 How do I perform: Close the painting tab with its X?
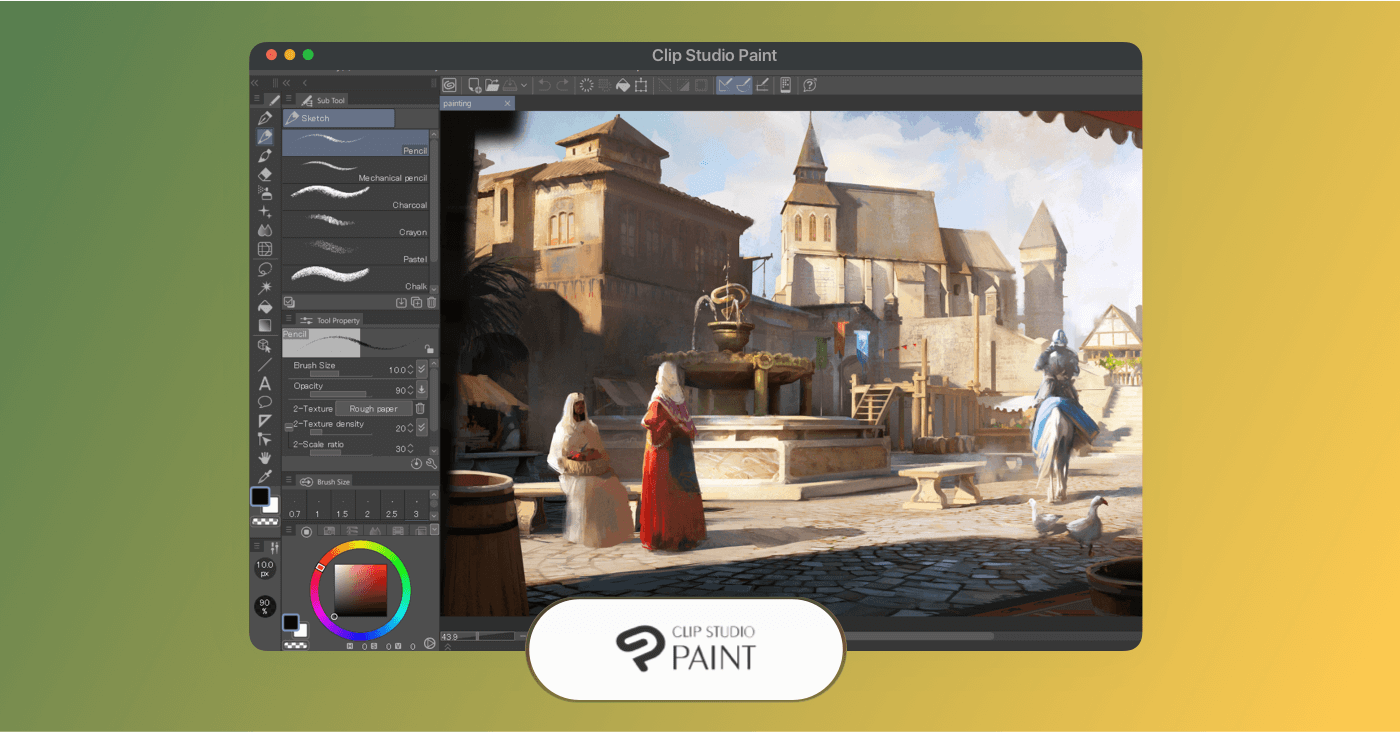click(x=508, y=102)
